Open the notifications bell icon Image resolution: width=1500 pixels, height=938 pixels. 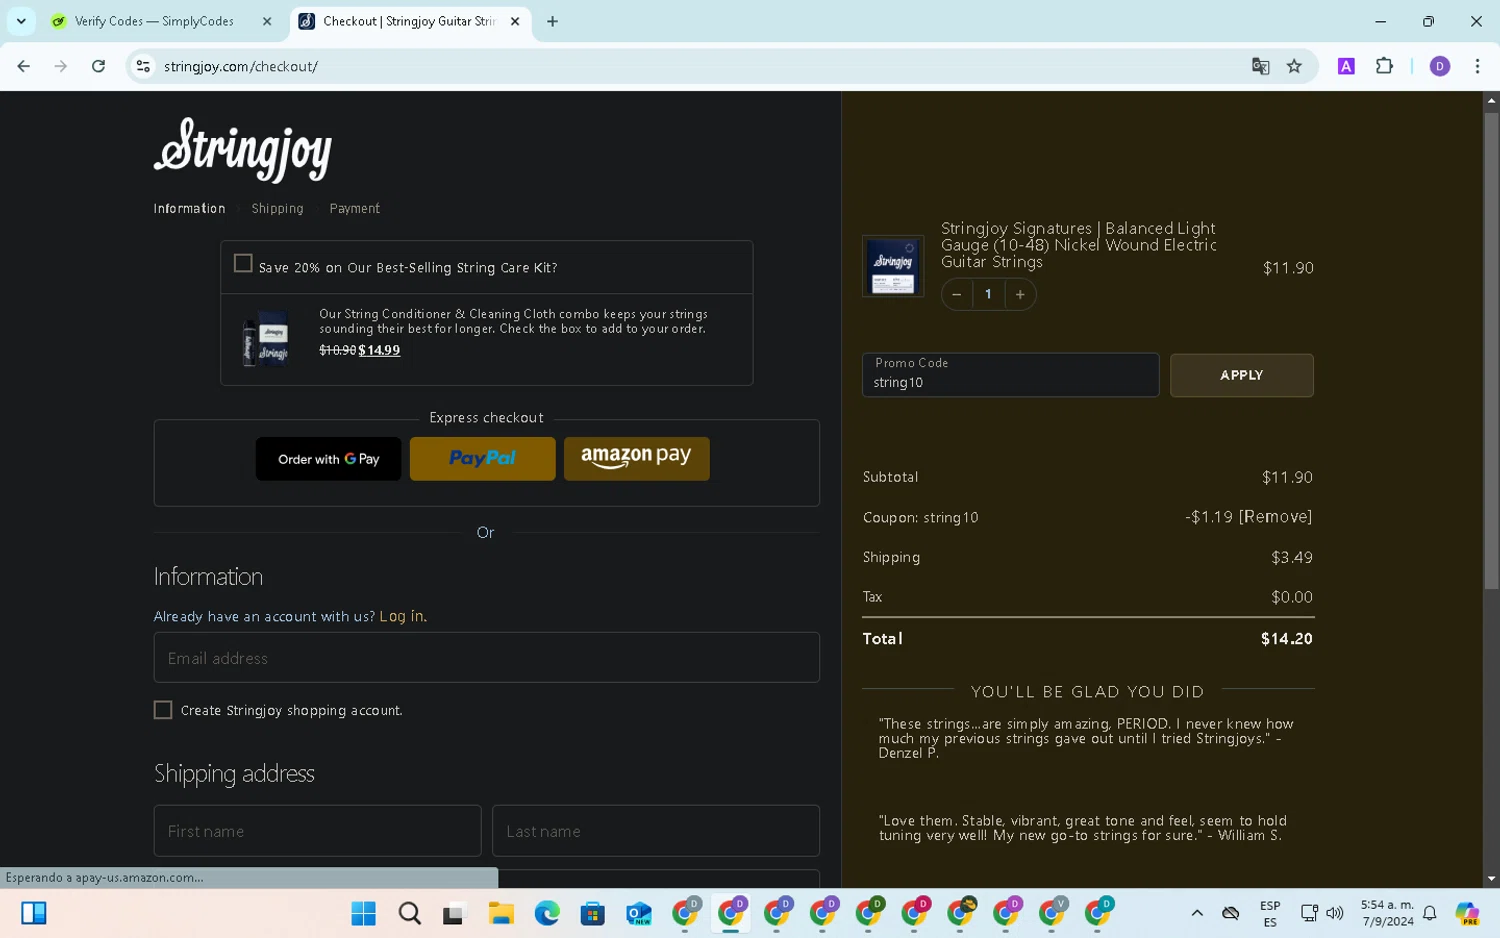coord(1430,913)
